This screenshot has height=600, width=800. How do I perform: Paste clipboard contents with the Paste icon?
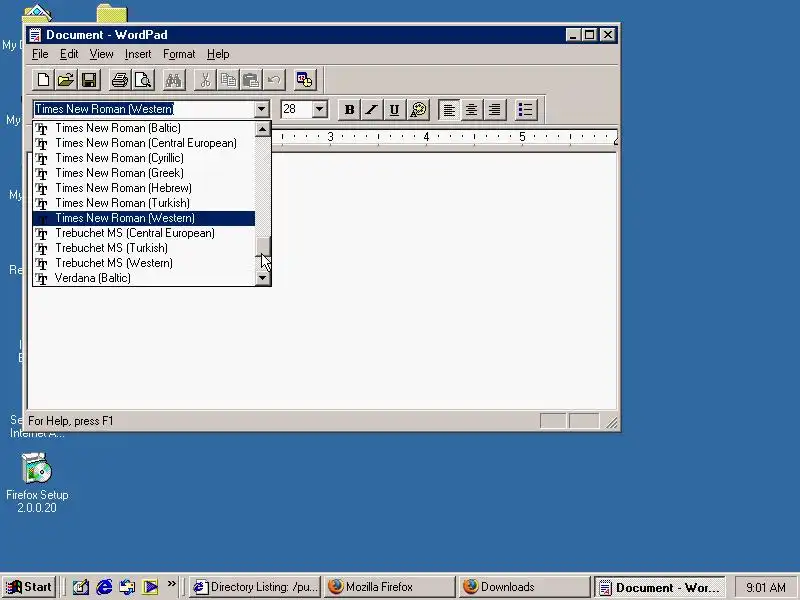(251, 80)
